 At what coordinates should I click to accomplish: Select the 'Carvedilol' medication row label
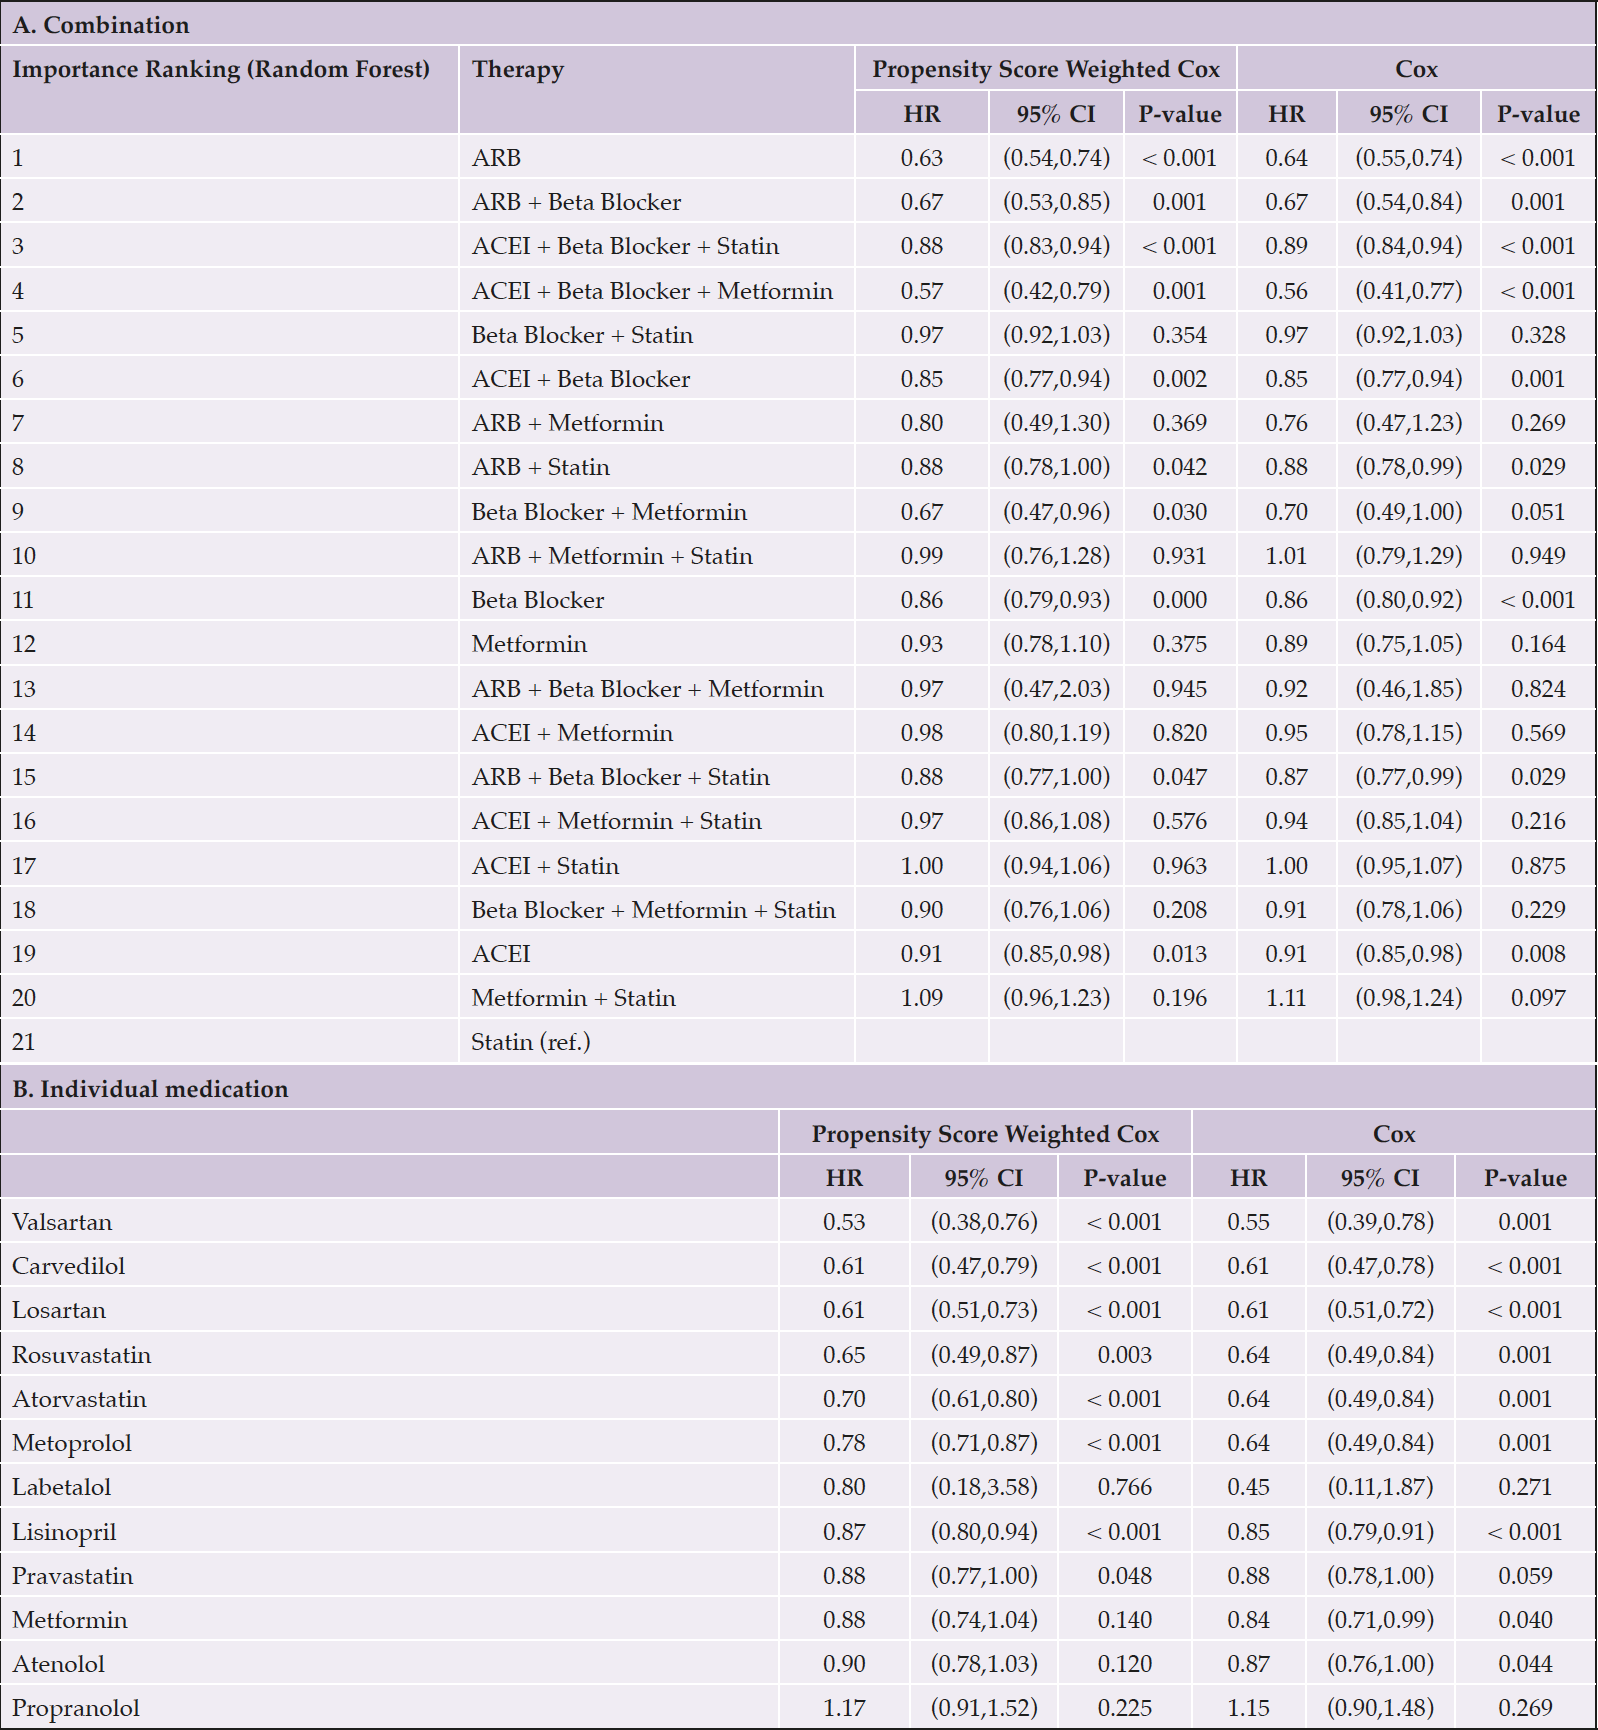tap(69, 1266)
